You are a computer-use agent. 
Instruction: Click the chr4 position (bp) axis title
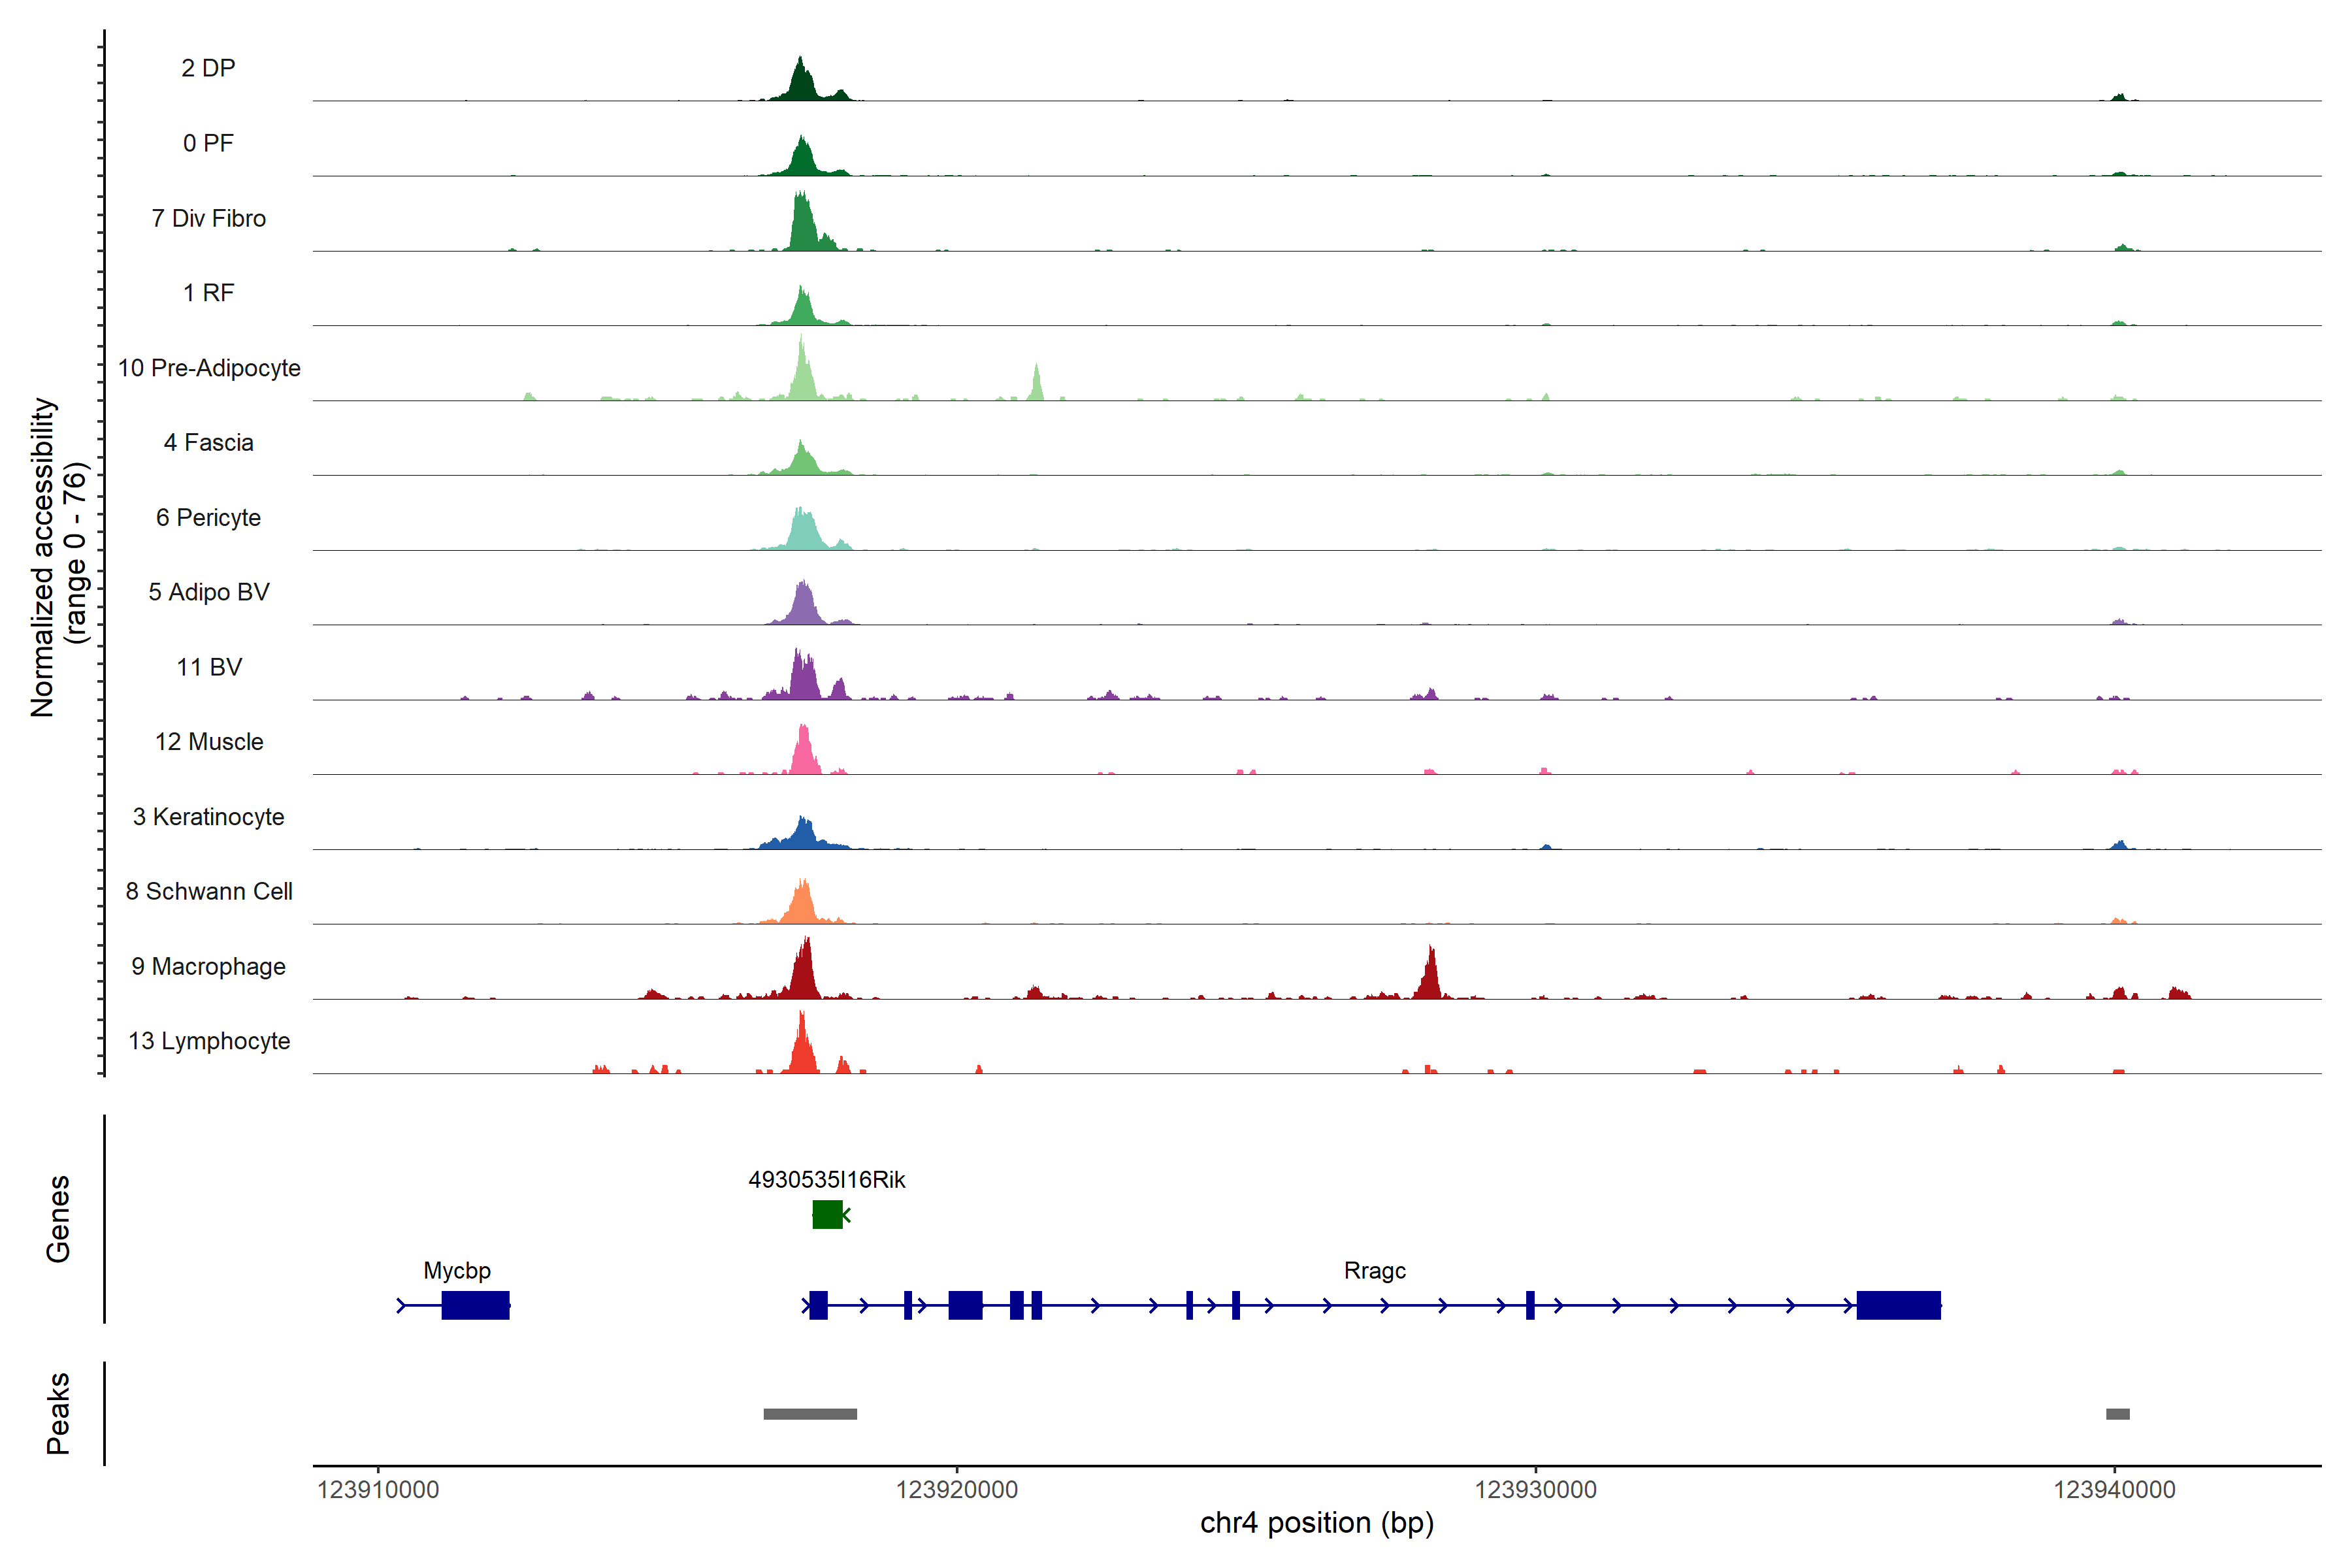tap(1316, 1523)
